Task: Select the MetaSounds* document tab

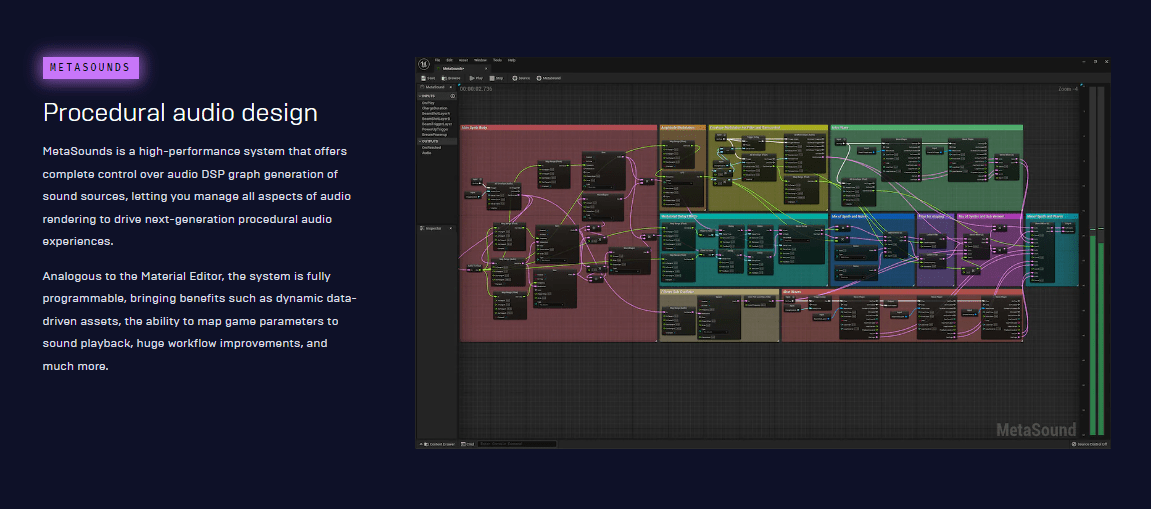Action: click(462, 68)
